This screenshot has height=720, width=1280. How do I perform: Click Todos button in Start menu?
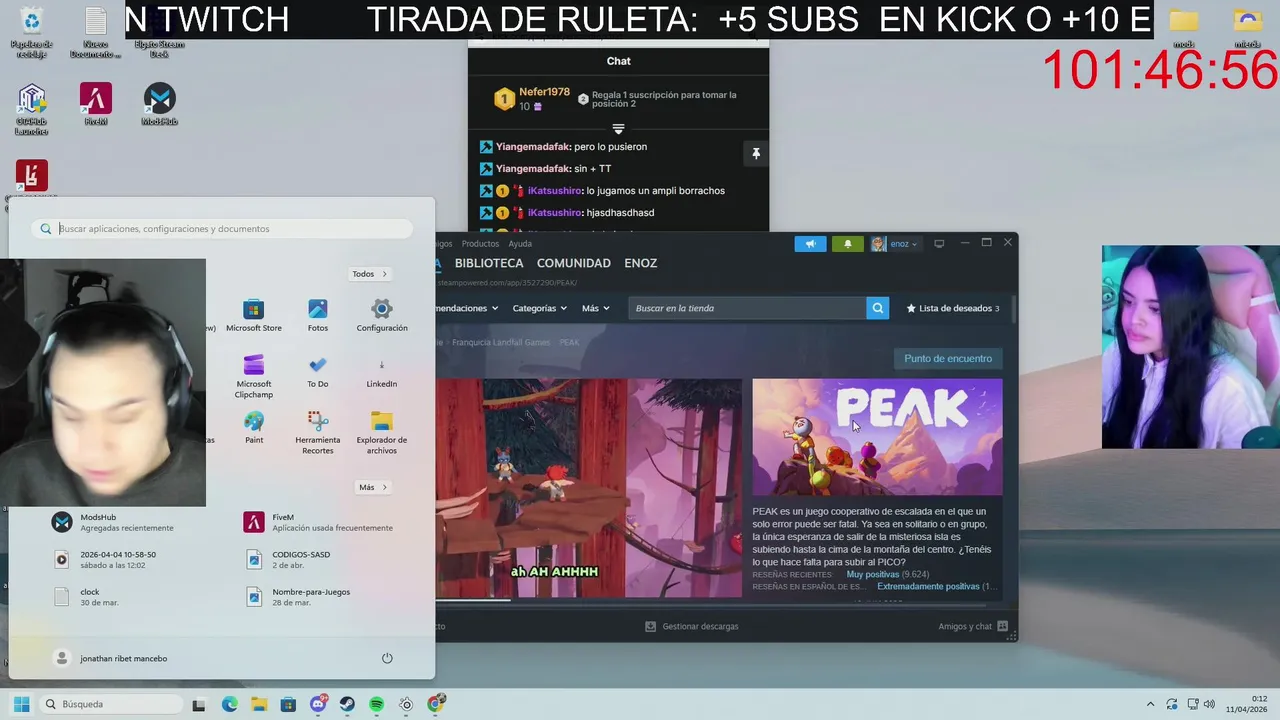click(369, 274)
